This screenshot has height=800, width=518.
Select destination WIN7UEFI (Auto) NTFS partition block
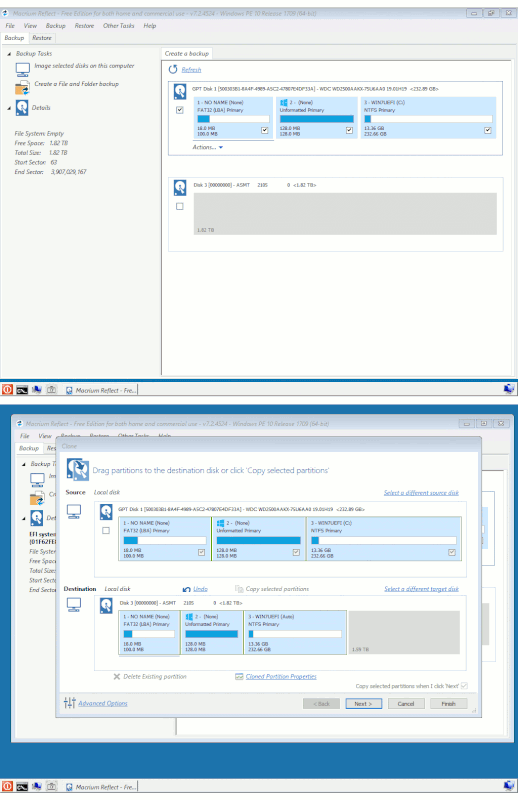[x=295, y=633]
